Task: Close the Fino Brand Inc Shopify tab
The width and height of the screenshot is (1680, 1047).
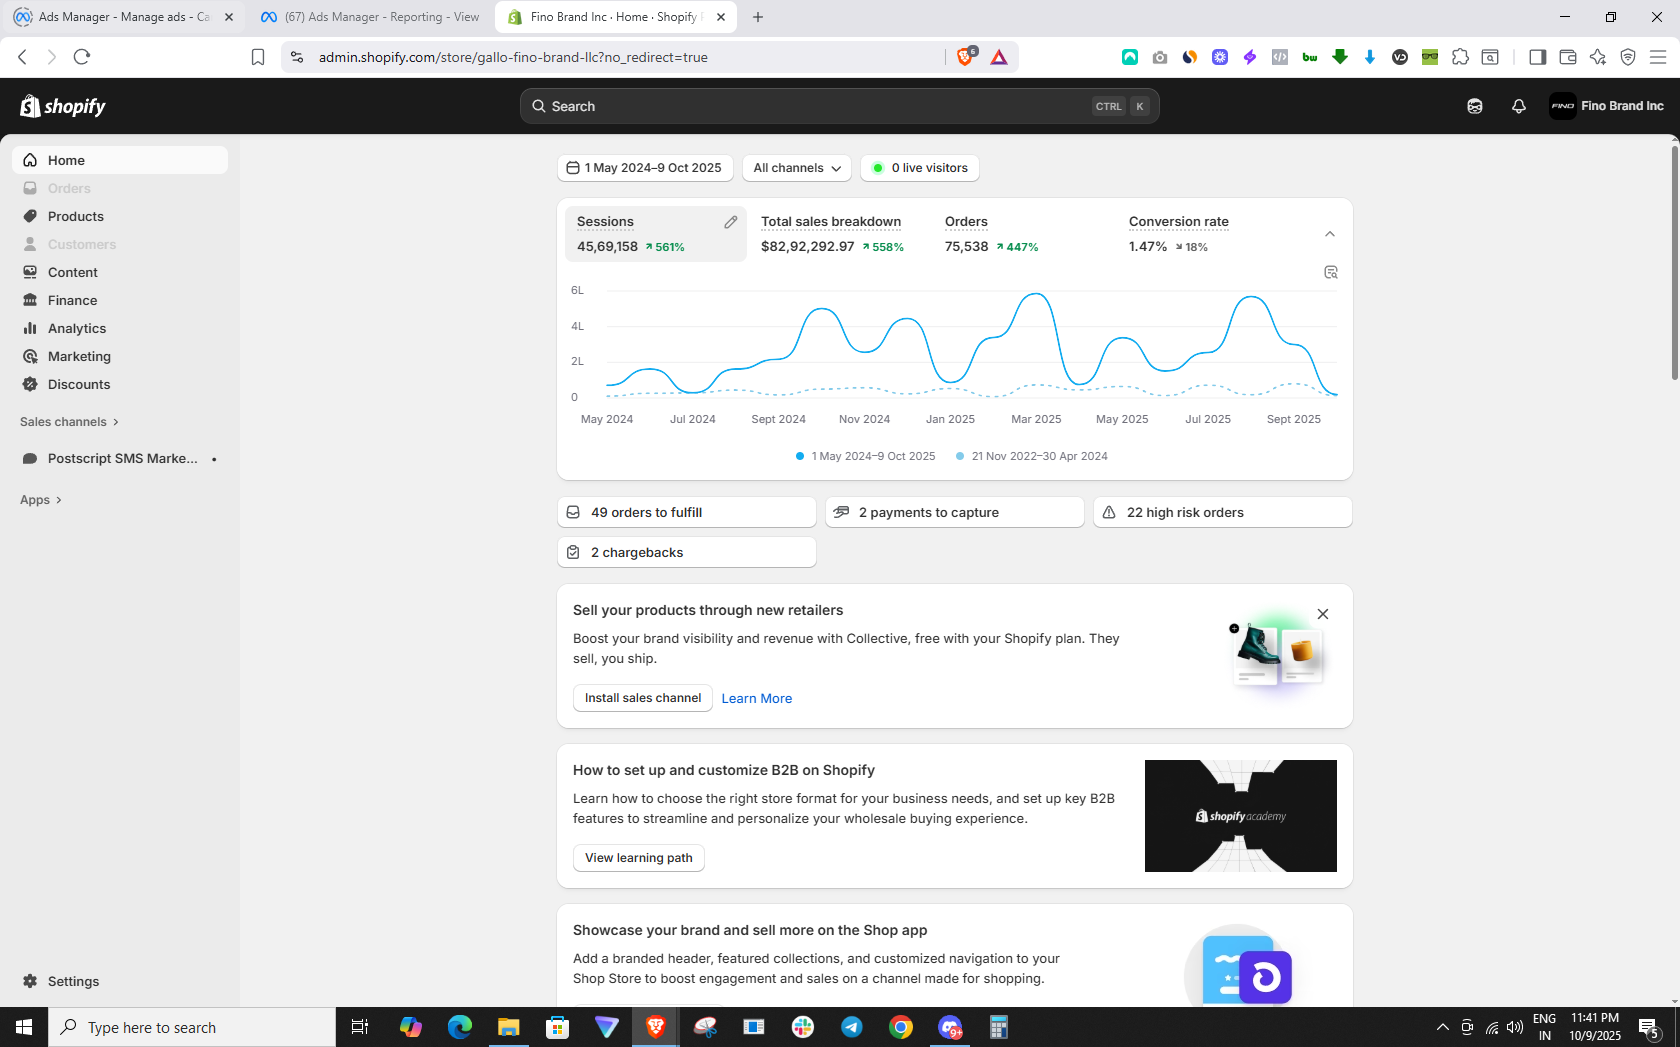Action: click(x=721, y=17)
